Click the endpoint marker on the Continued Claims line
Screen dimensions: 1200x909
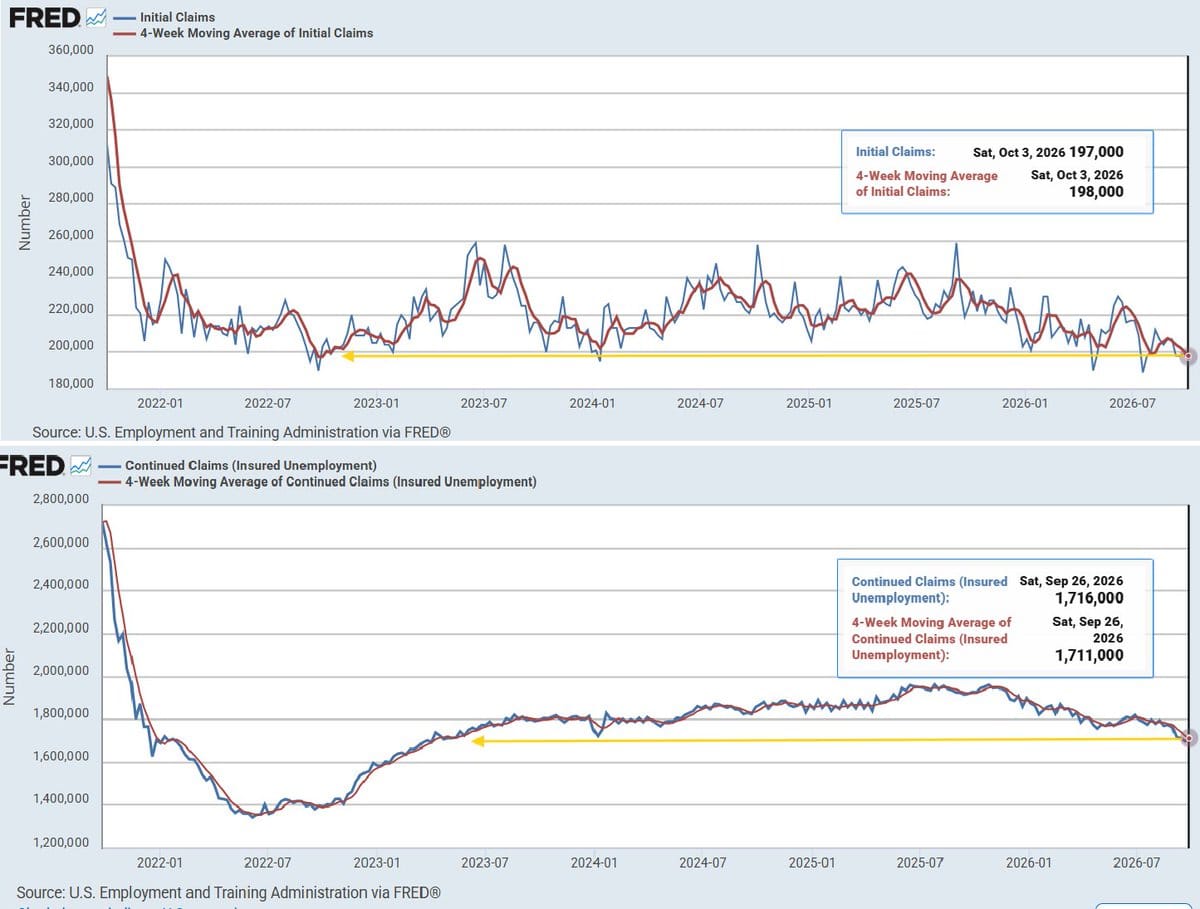pyautogui.click(x=1188, y=738)
